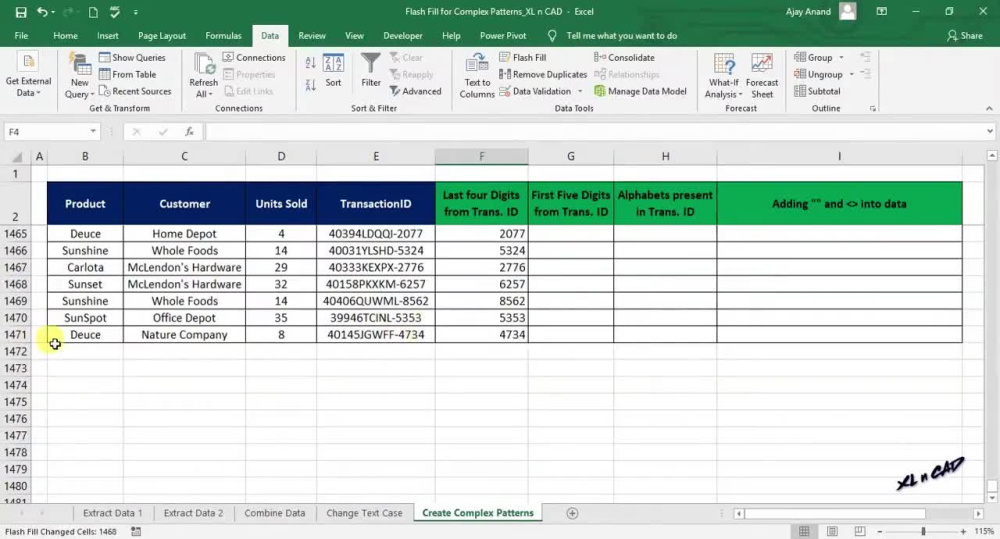Image resolution: width=1000 pixels, height=539 pixels.
Task: Open the File menu
Action: point(21,36)
